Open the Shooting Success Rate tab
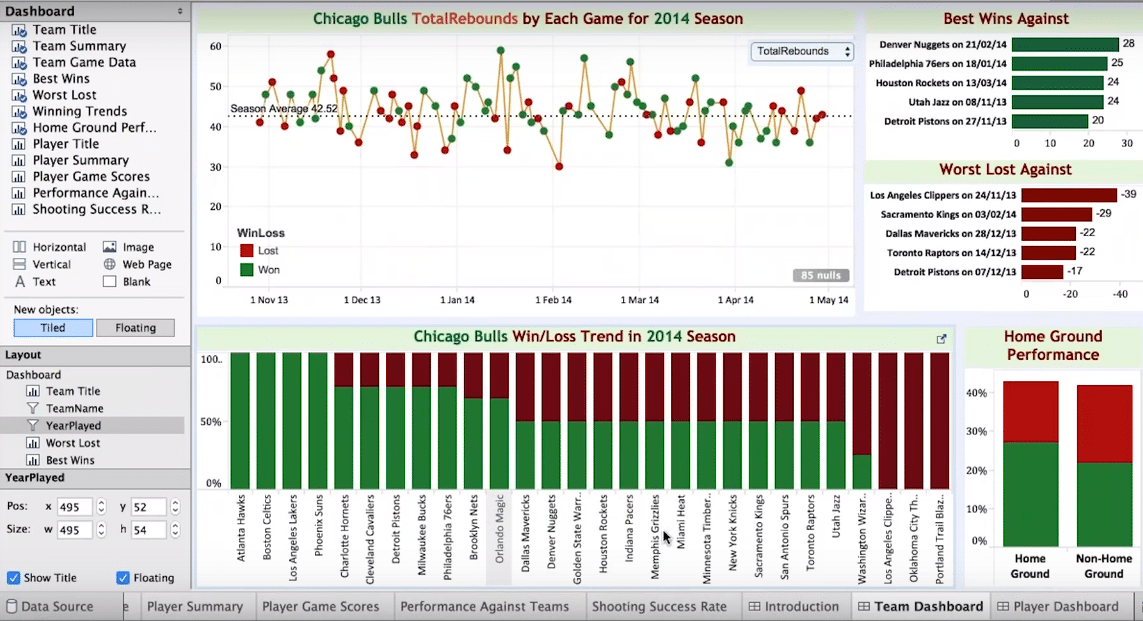This screenshot has height=621, width=1143. click(659, 606)
